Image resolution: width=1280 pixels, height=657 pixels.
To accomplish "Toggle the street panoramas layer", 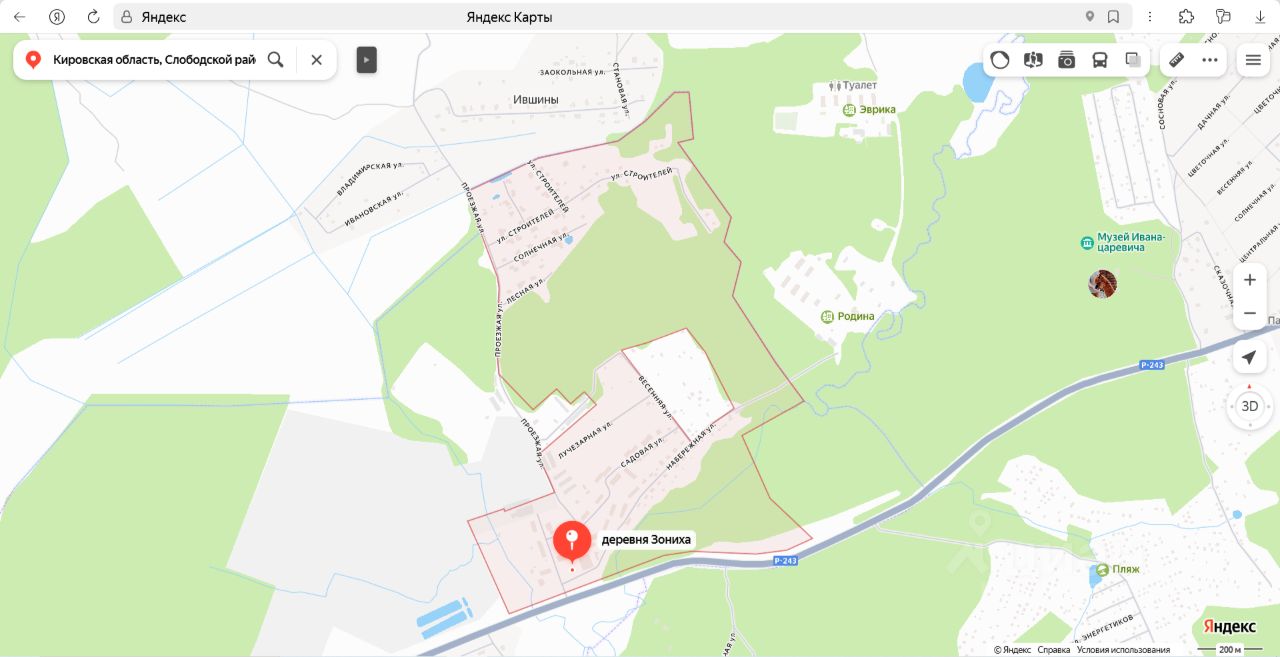I will point(1033,59).
